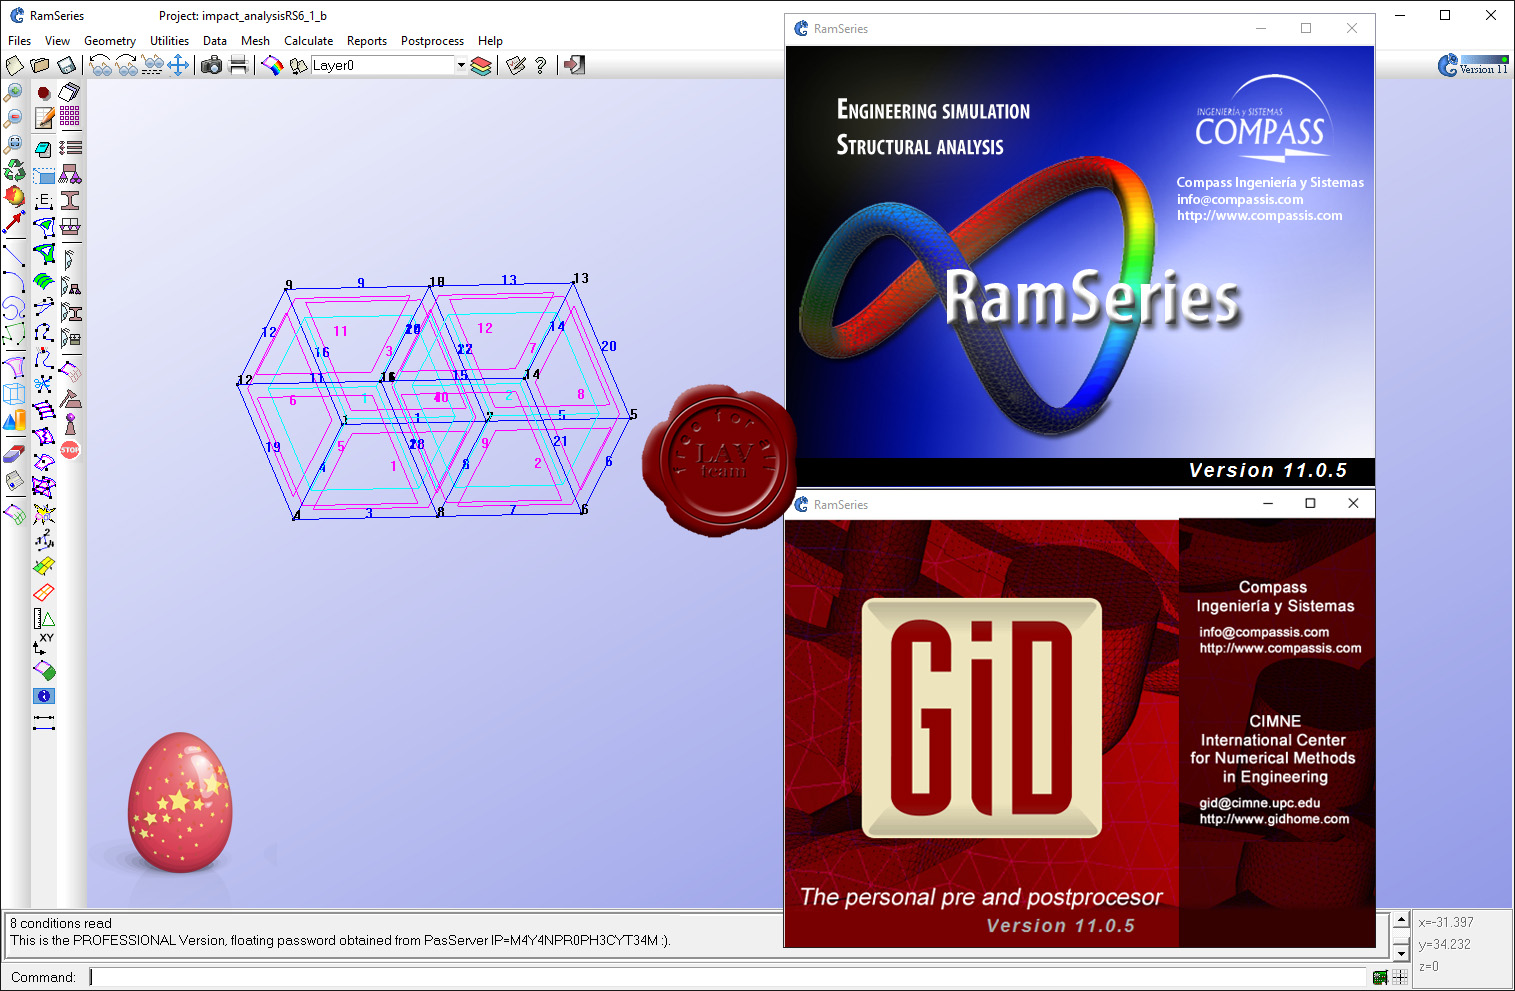Open the Geometry menu
1515x991 pixels.
point(110,41)
